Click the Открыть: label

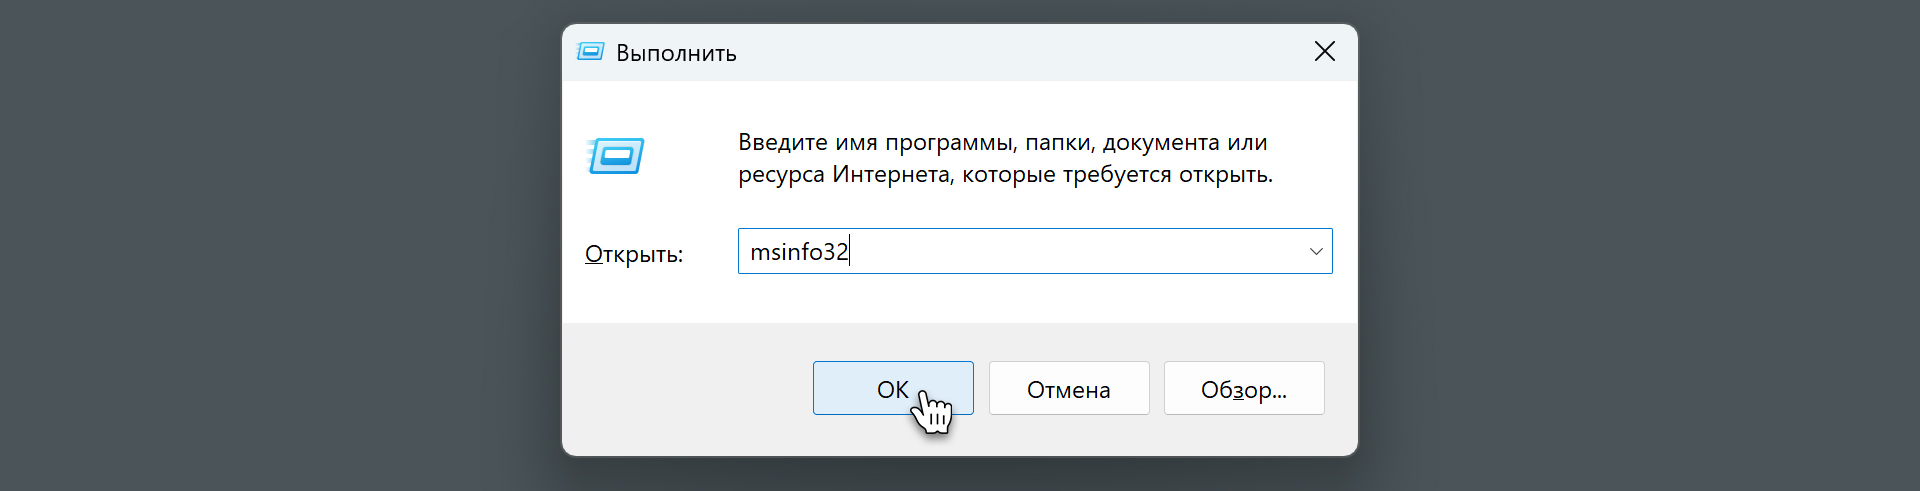coord(633,254)
